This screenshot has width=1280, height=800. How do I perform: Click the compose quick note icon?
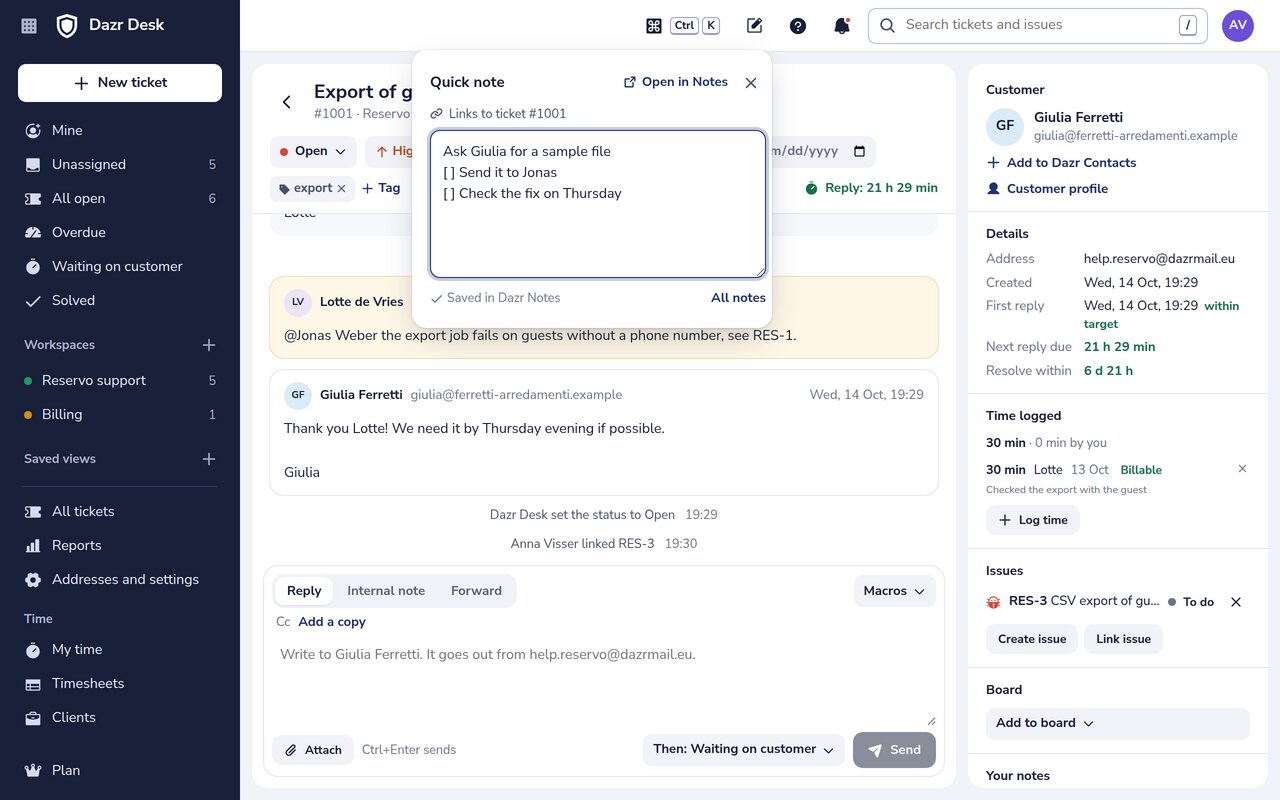click(755, 26)
